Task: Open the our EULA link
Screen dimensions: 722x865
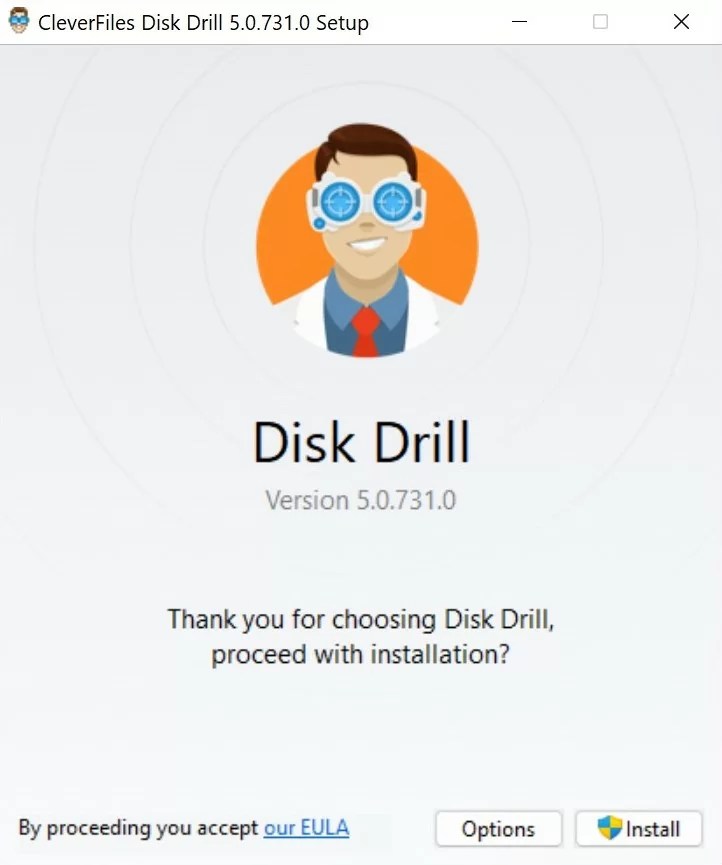Action: pyautogui.click(x=306, y=828)
